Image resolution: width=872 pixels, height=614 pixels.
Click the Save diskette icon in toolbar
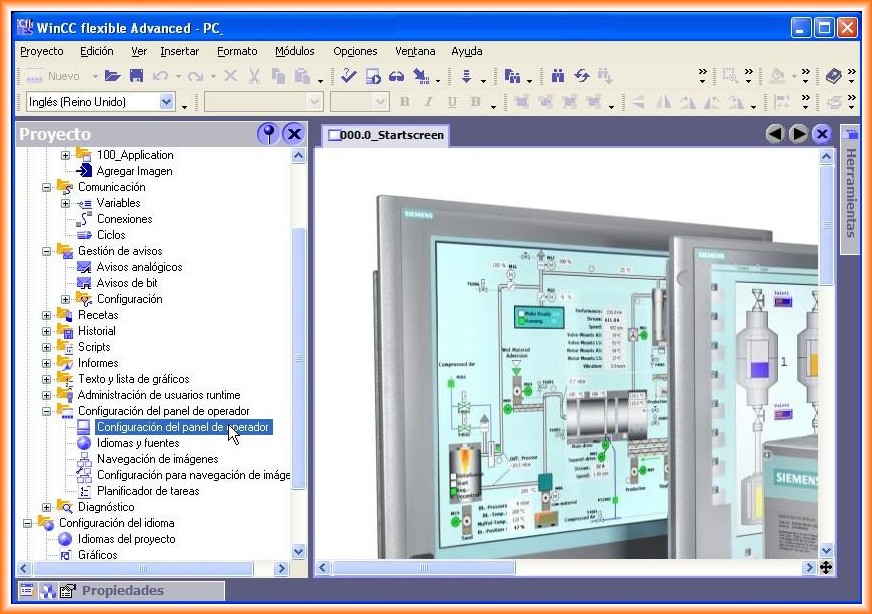(x=136, y=76)
